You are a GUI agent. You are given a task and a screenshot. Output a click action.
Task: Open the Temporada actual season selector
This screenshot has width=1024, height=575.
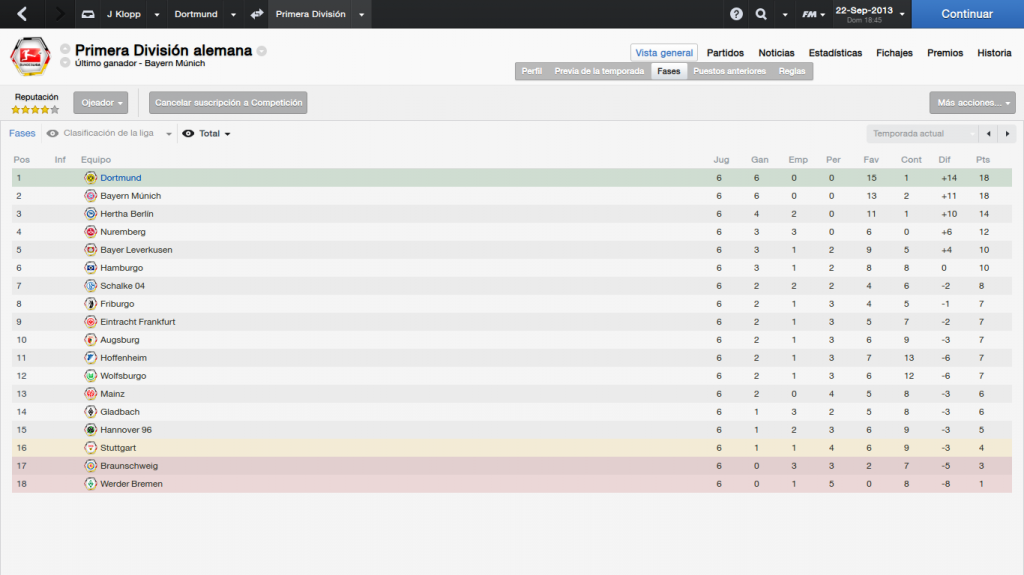pyautogui.click(x=921, y=133)
